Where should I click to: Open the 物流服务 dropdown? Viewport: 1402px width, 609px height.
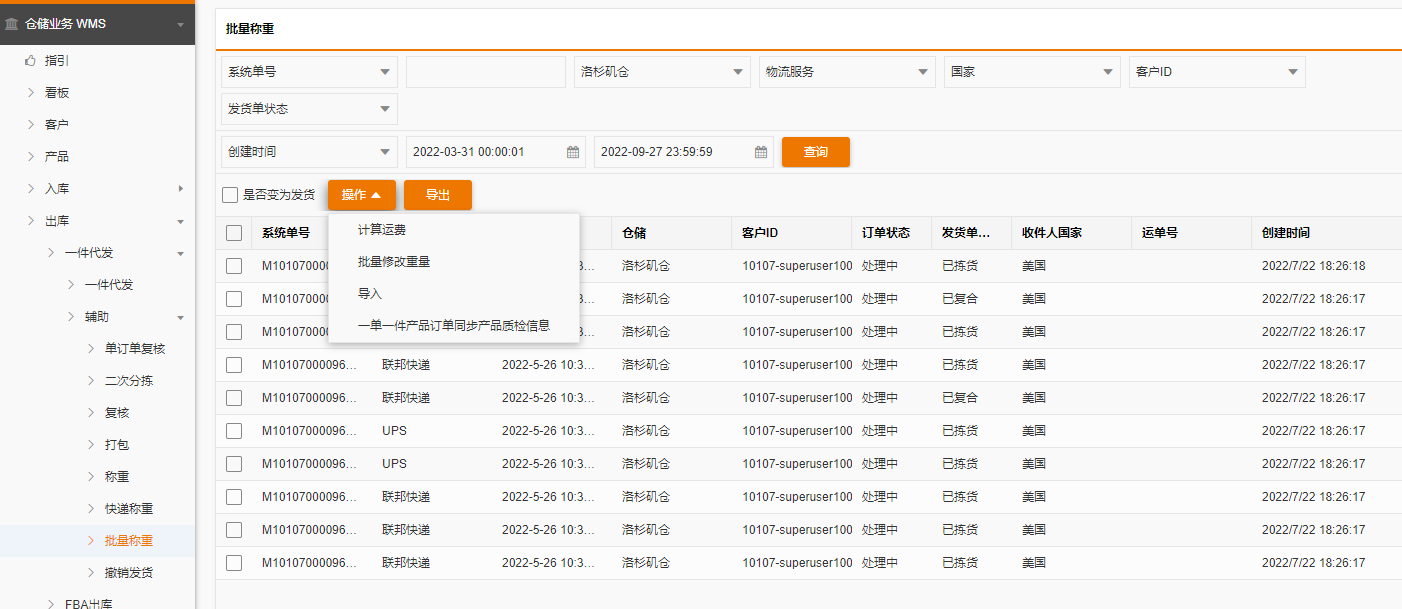(x=847, y=72)
